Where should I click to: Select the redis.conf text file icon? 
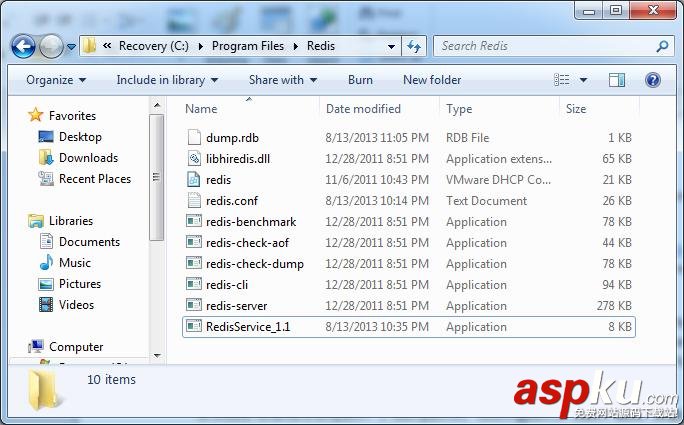(x=194, y=200)
